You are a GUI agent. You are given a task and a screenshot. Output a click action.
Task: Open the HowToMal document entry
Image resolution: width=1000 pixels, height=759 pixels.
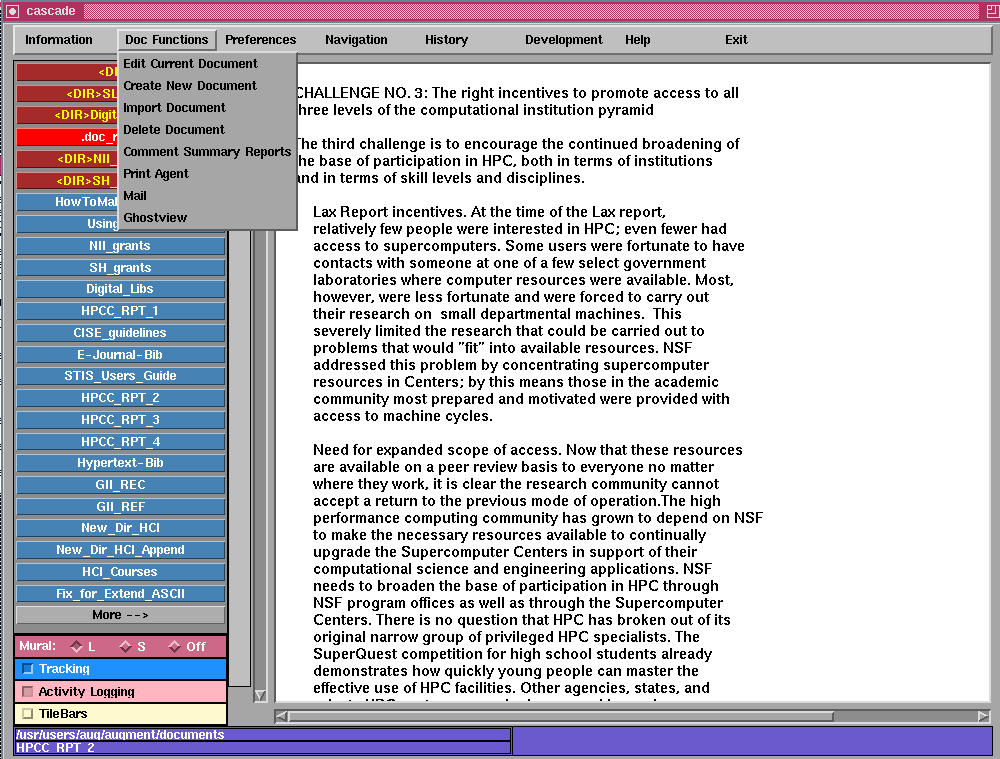(x=68, y=202)
